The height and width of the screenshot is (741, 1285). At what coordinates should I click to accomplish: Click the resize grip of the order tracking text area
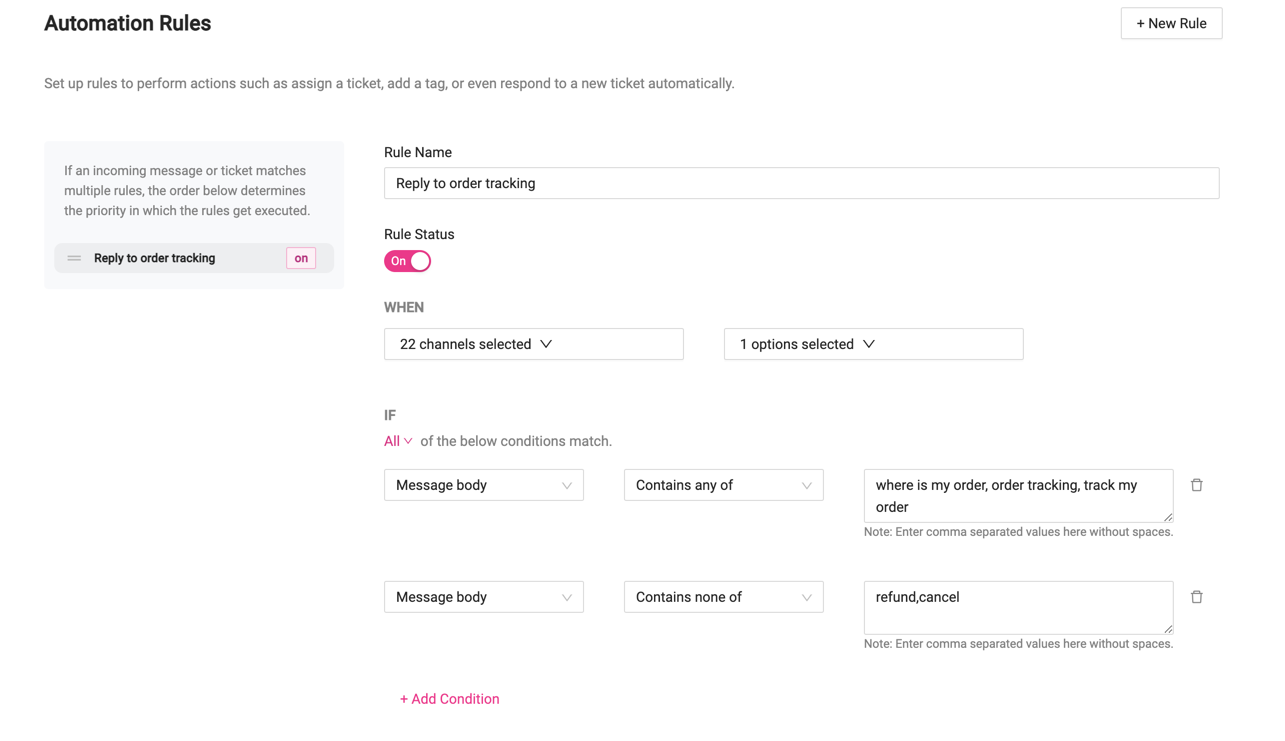[x=1168, y=517]
